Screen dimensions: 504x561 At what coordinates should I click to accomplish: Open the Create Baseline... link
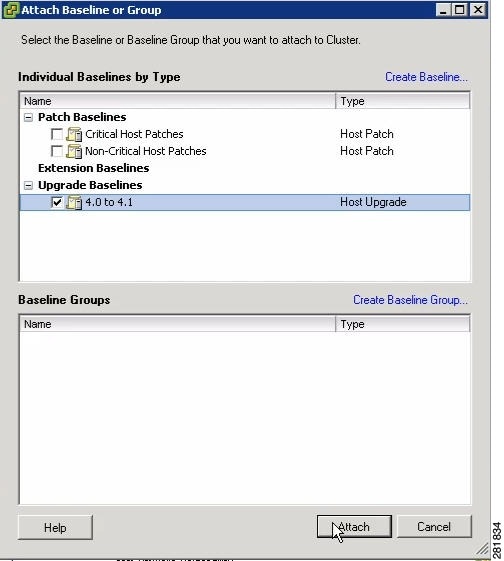point(426,77)
